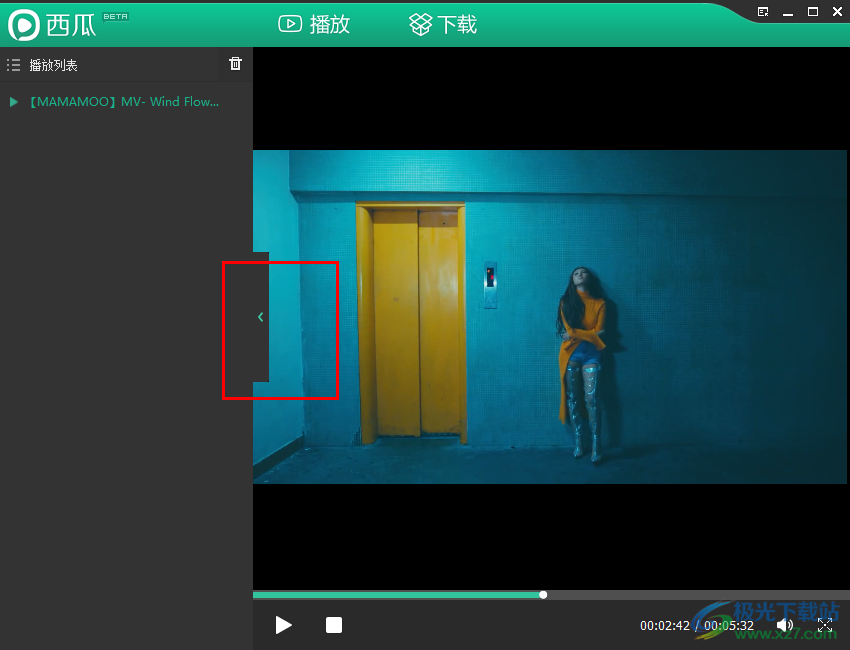Enter fullscreen with the expand icon

[x=825, y=626]
